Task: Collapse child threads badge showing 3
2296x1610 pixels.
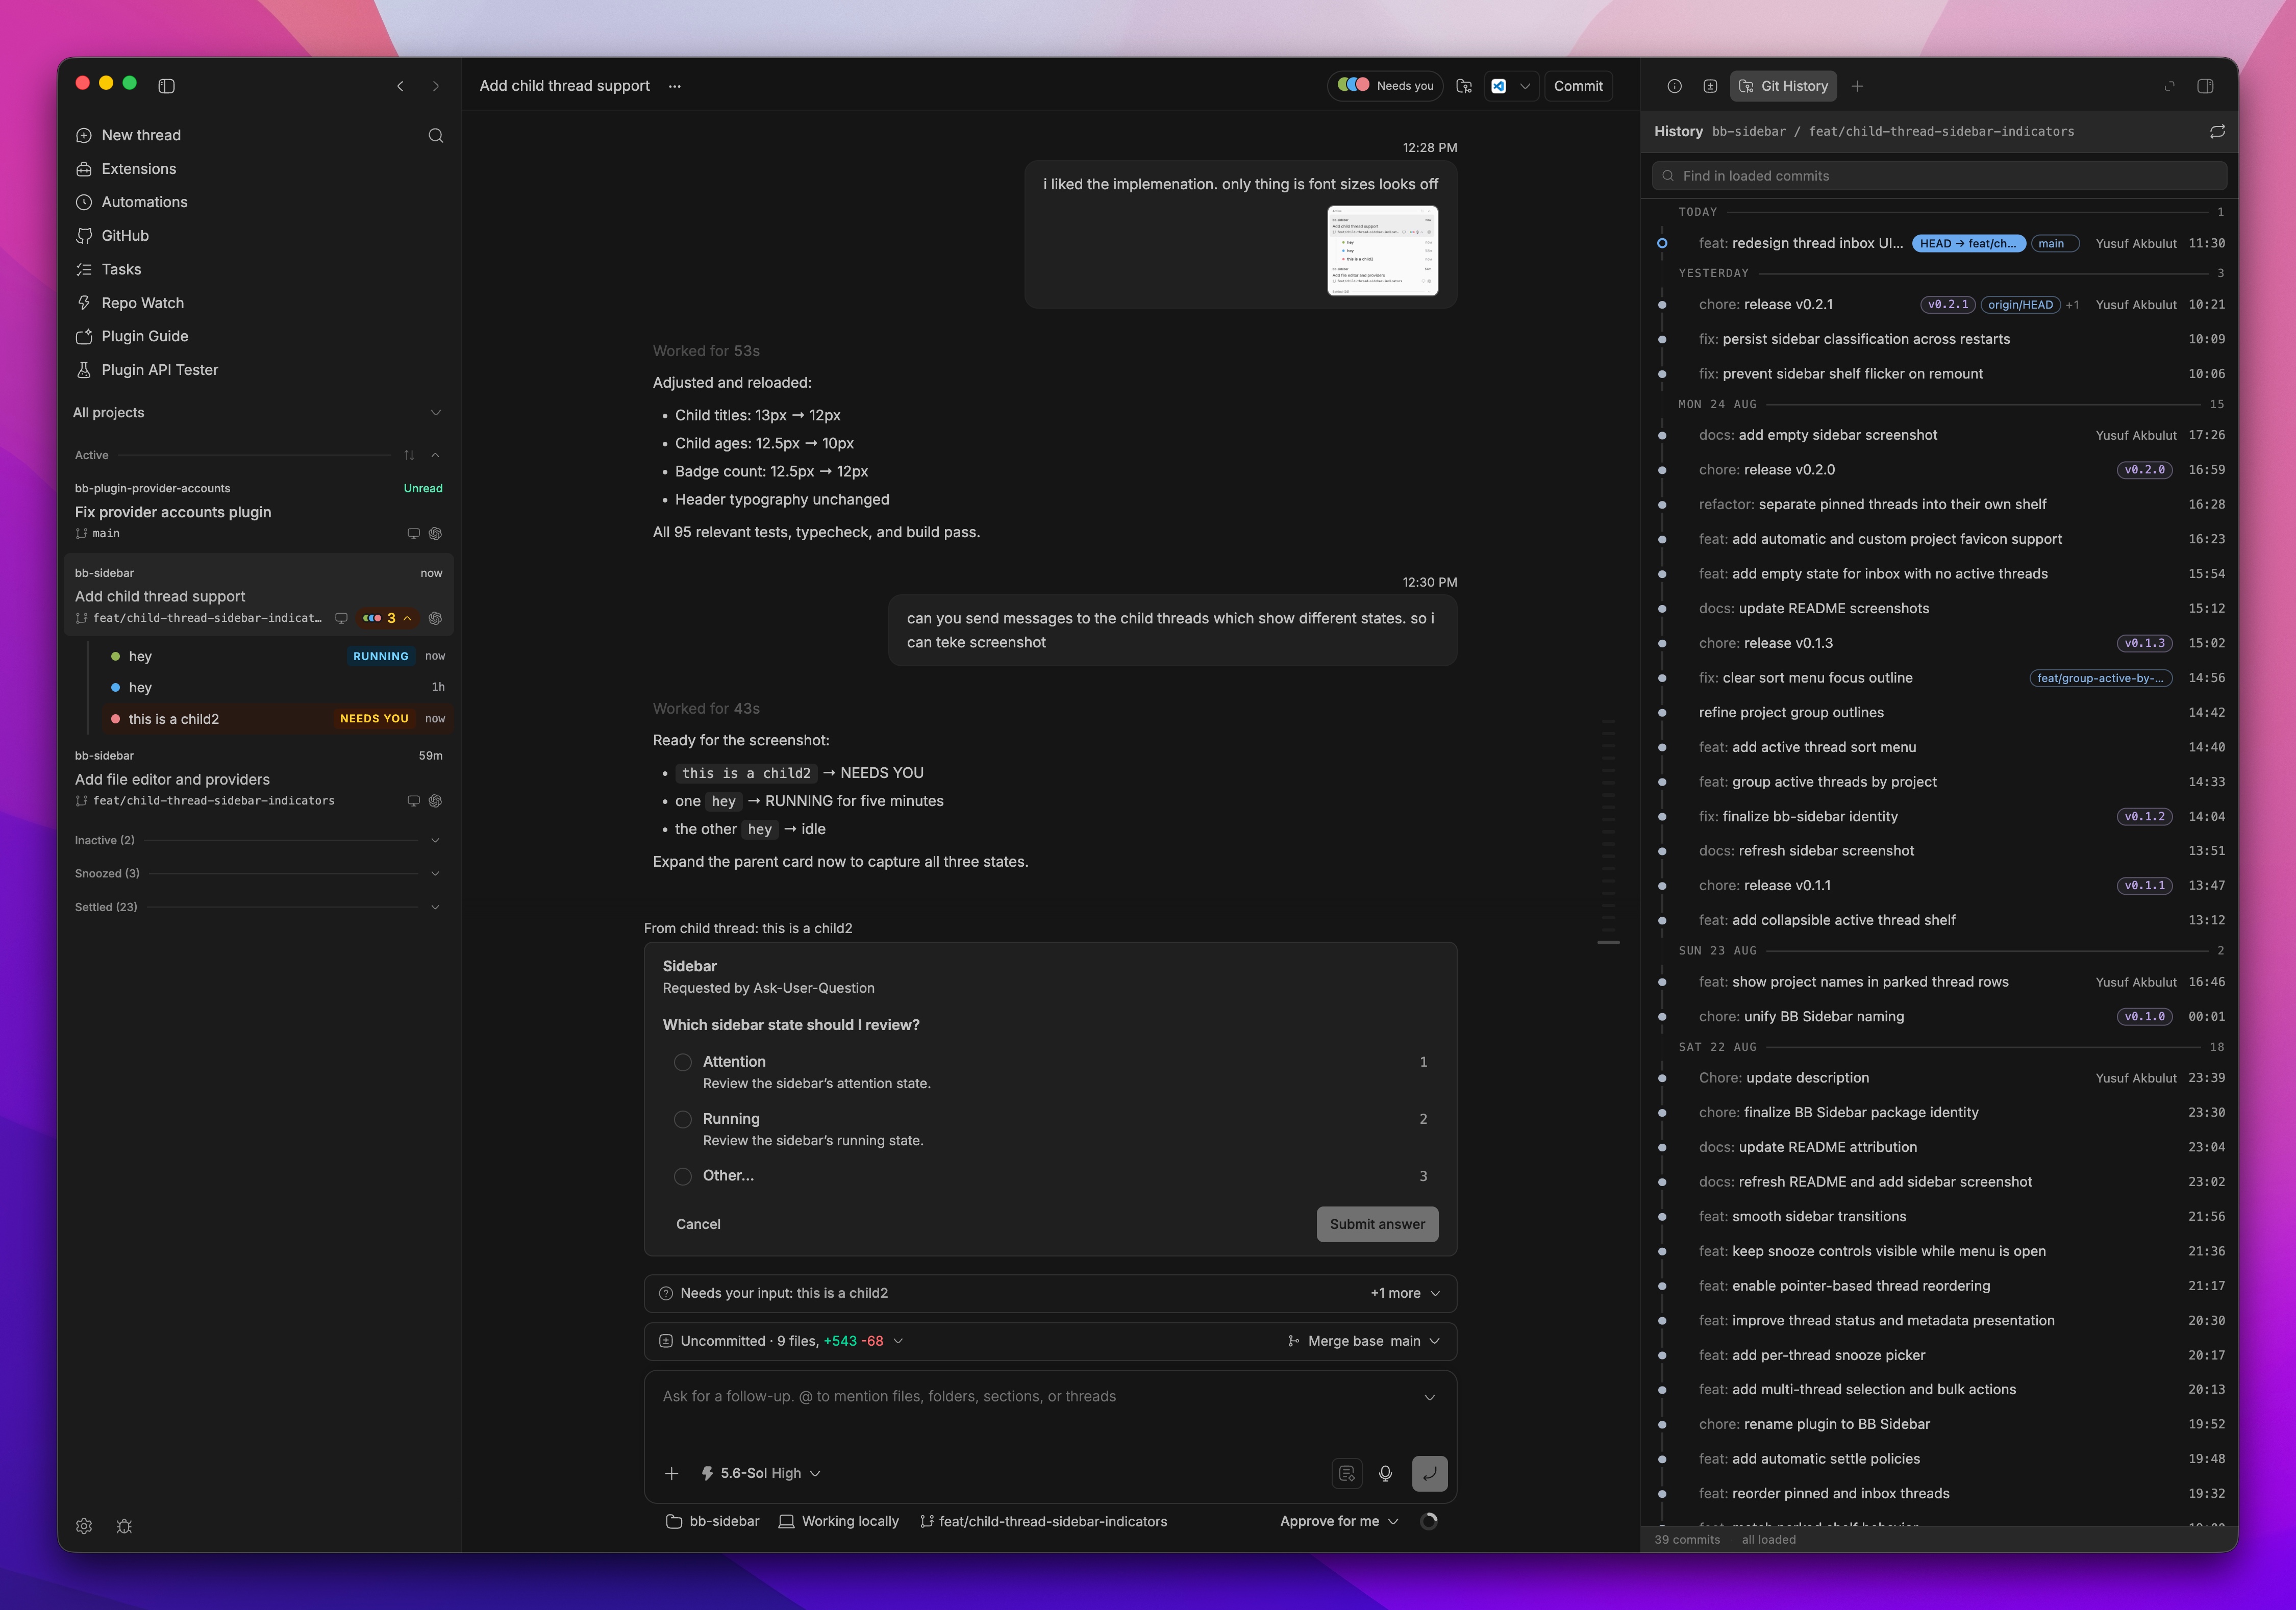Action: pos(387,618)
